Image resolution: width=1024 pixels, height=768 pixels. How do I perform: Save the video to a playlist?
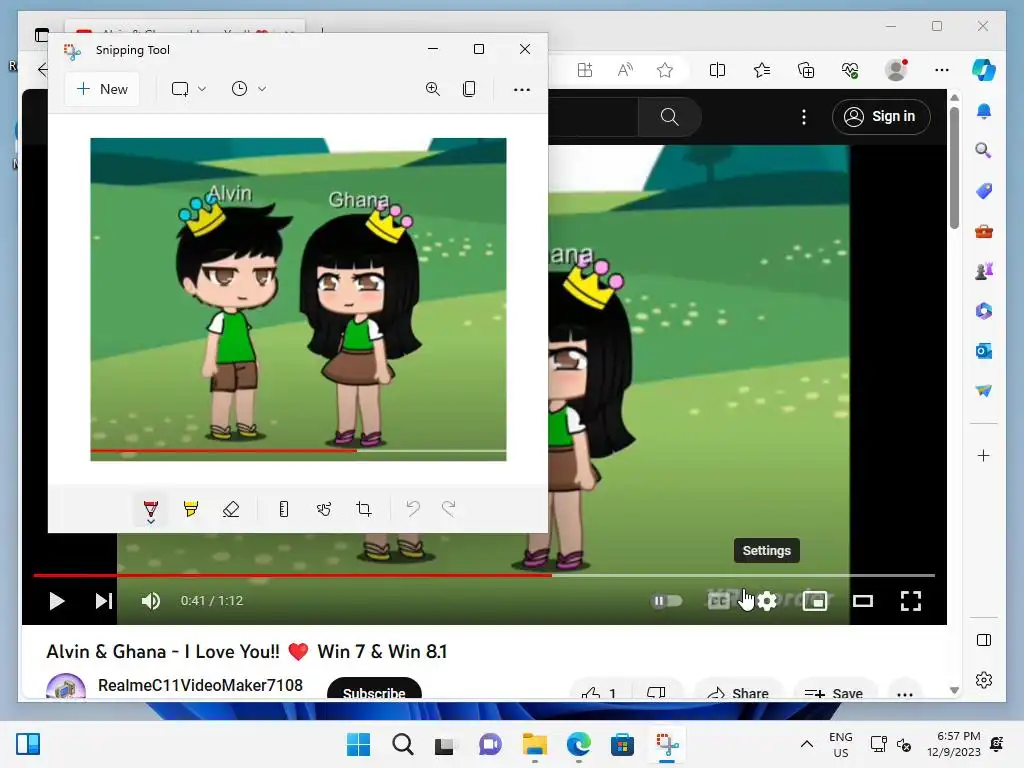point(835,691)
